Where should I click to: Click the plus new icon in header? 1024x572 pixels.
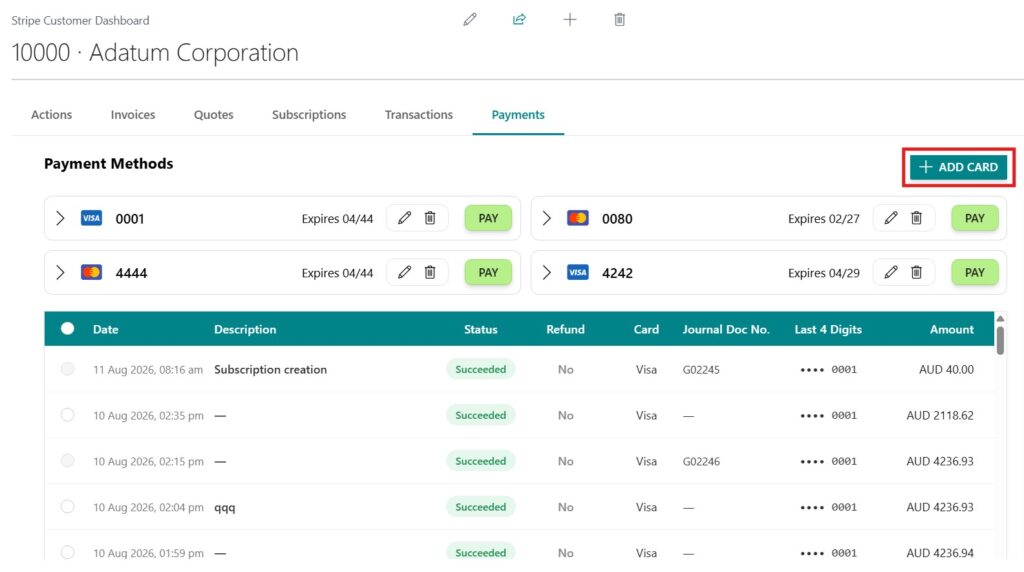point(569,20)
